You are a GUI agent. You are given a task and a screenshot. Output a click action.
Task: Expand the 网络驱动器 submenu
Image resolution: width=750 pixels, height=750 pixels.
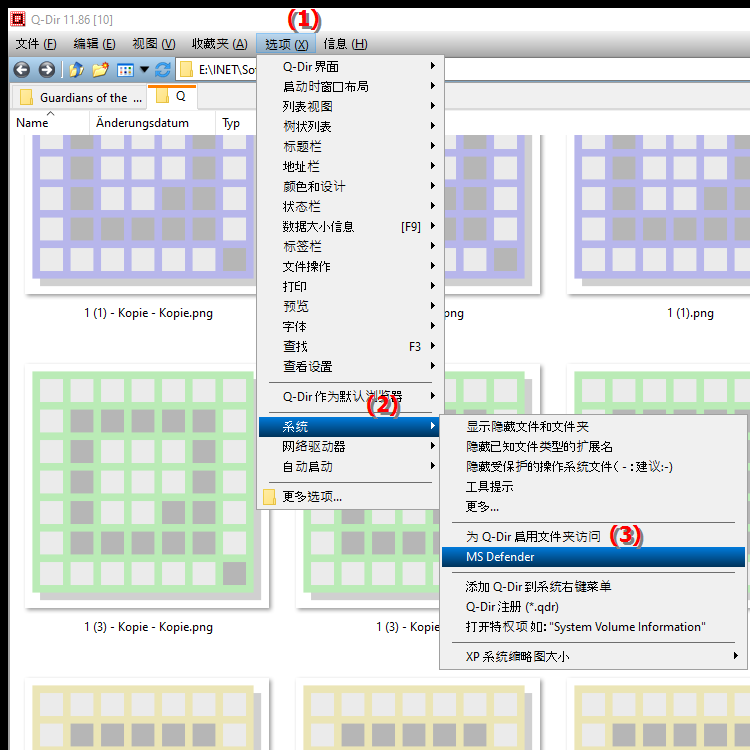tap(349, 447)
